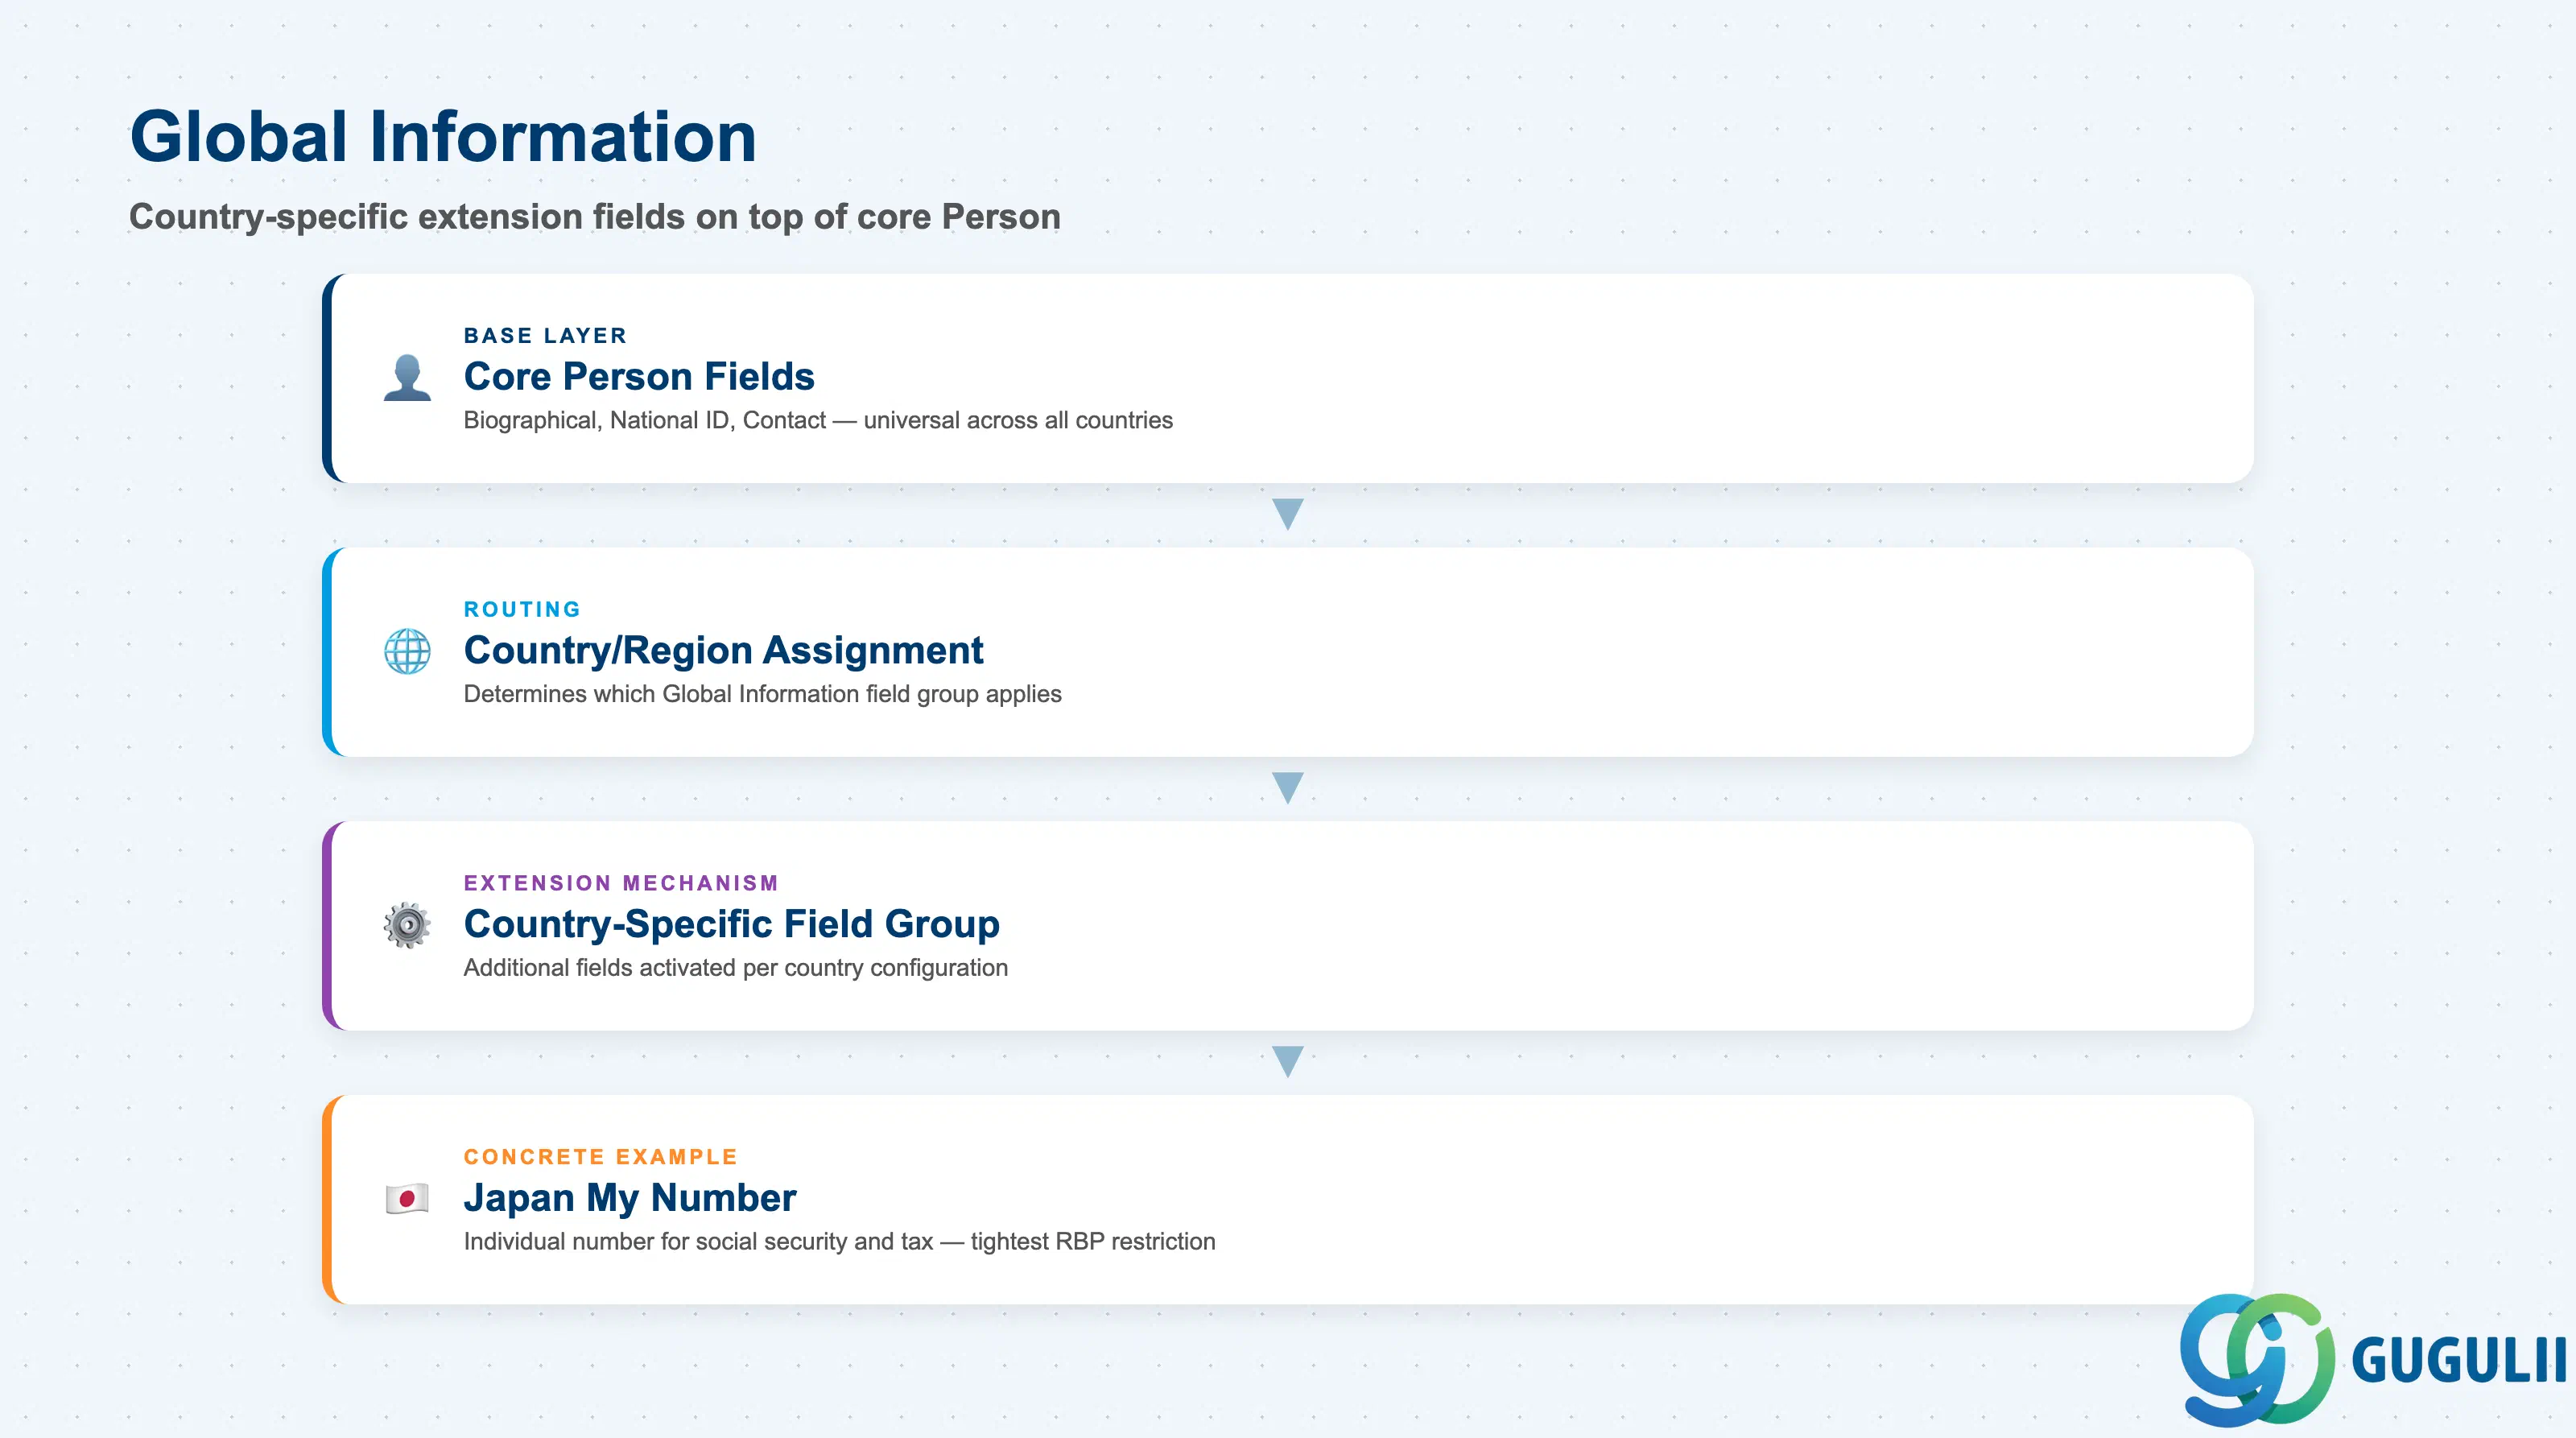Click the Gugulii swirl logo
Image resolution: width=2576 pixels, height=1438 pixels.
2257,1359
